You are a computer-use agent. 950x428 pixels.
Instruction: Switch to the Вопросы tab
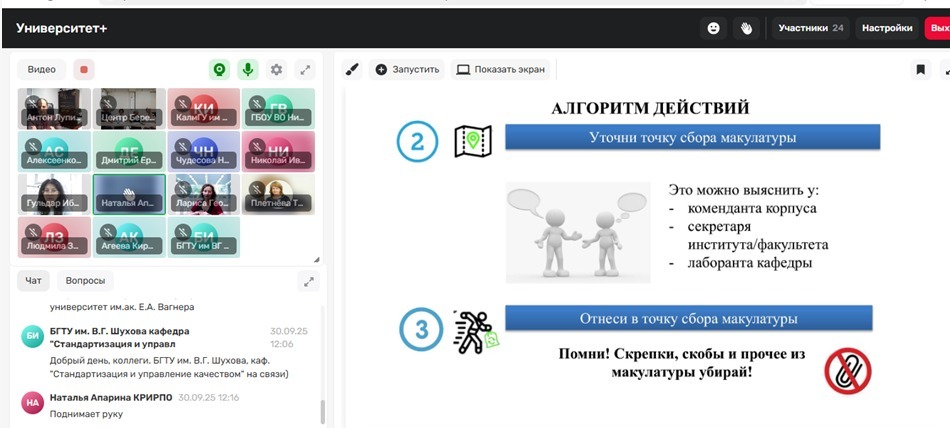point(85,281)
